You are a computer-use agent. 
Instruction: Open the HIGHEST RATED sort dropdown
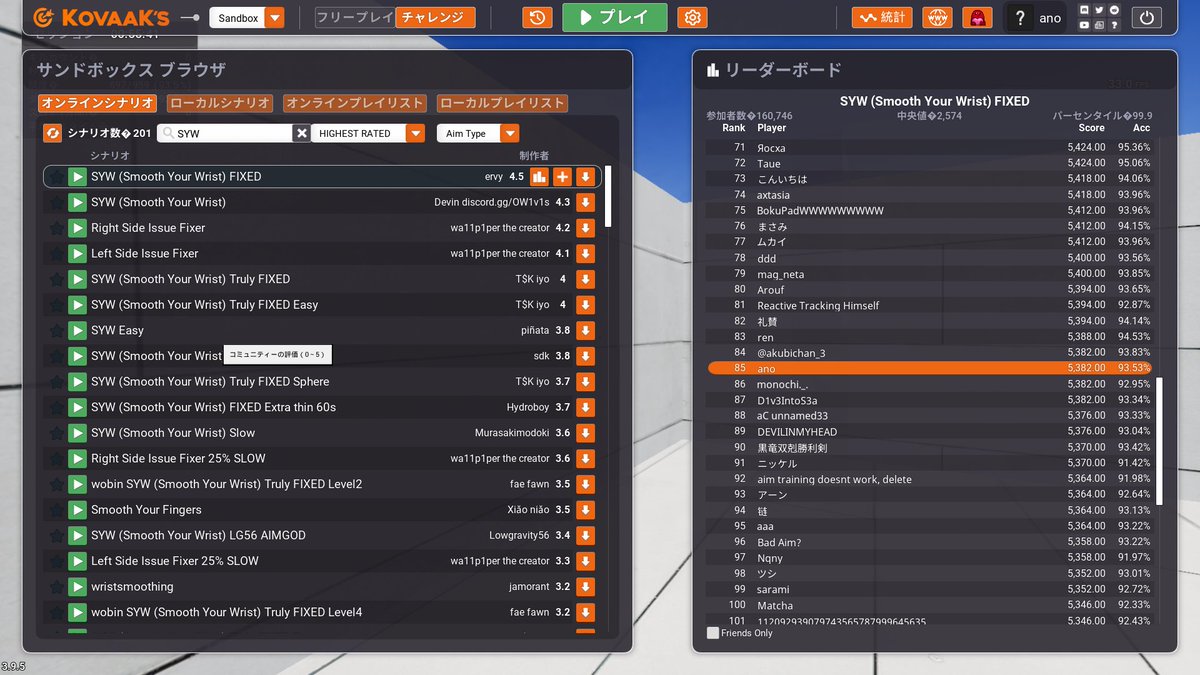pyautogui.click(x=370, y=133)
